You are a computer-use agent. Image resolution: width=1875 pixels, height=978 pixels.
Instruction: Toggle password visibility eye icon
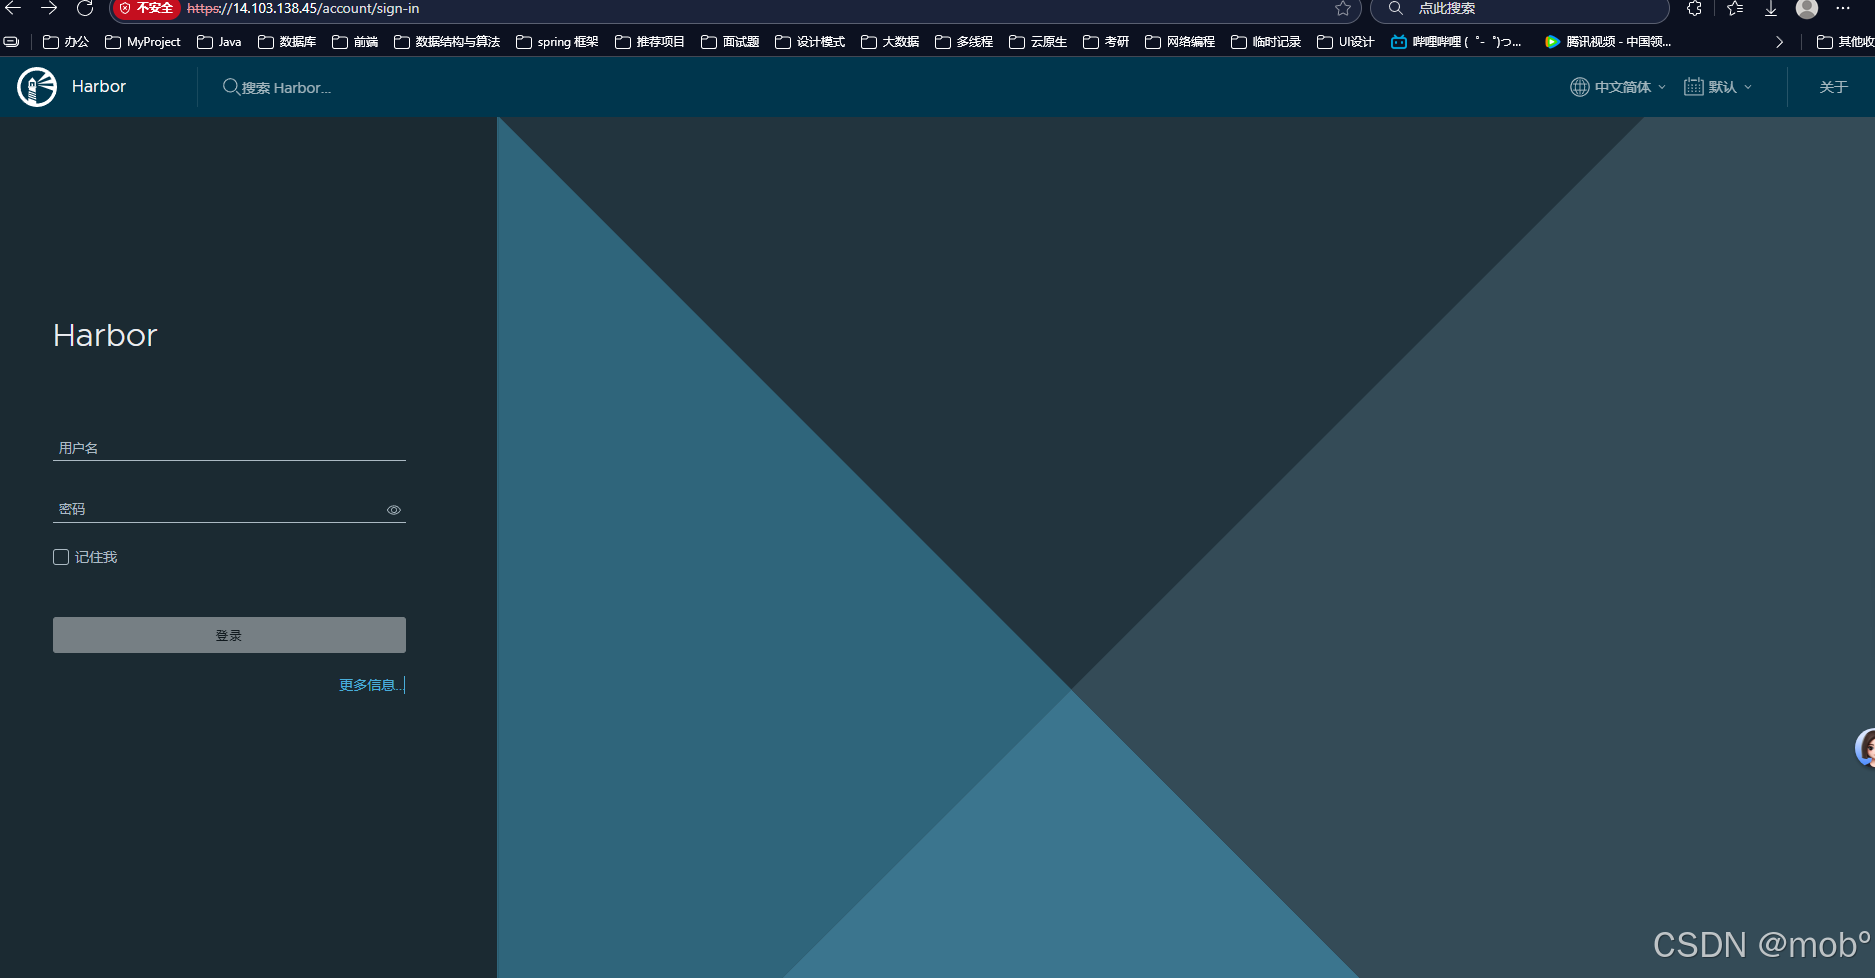coord(394,510)
